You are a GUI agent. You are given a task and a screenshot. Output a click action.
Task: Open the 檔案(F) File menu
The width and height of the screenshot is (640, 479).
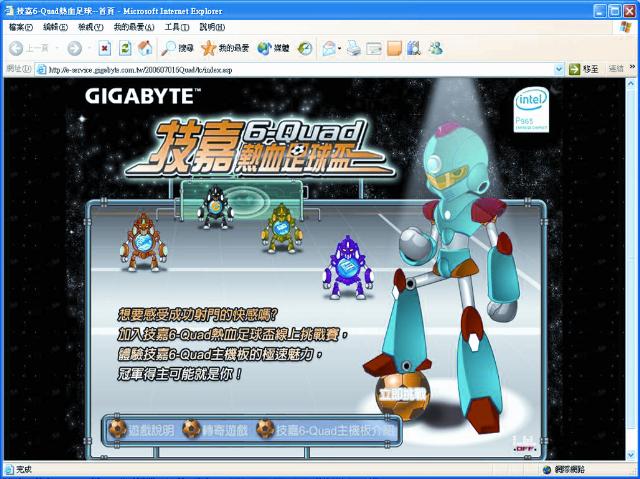20,27
